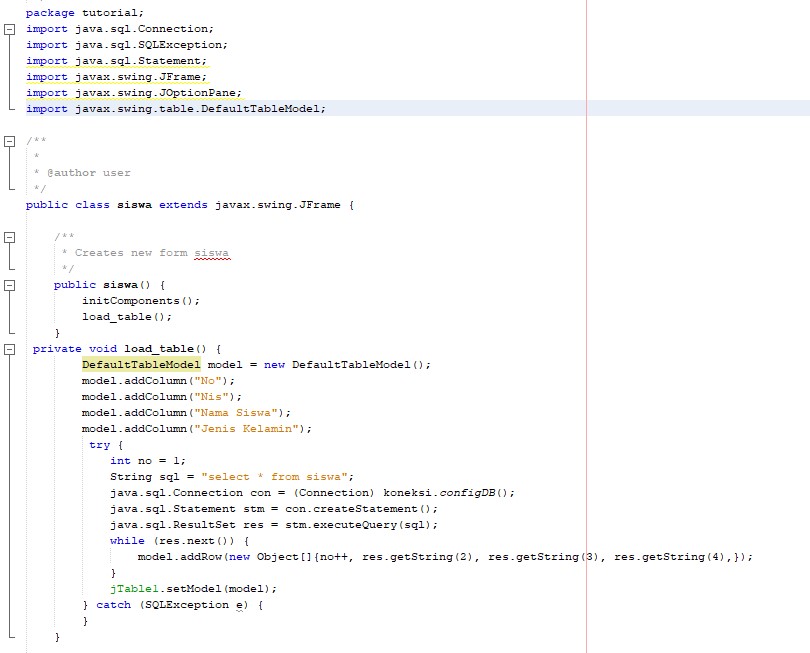This screenshot has height=653, width=810.
Task: Place cursor on the import DefaultTableModel line
Action: [176, 109]
